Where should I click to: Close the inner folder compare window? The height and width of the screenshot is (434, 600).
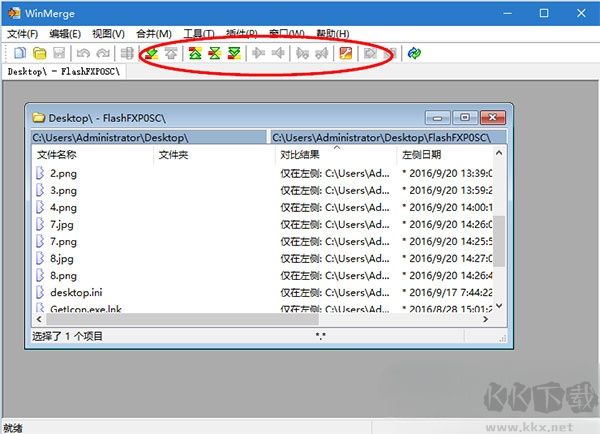coord(492,117)
